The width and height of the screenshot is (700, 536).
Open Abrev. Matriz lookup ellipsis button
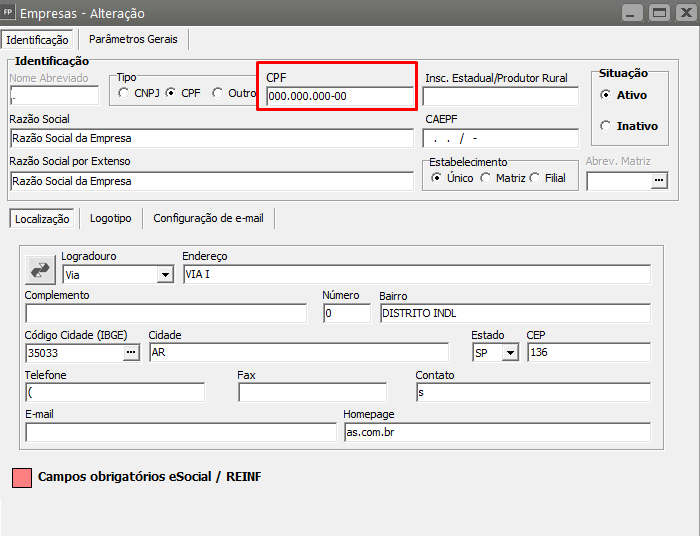pyautogui.click(x=658, y=180)
